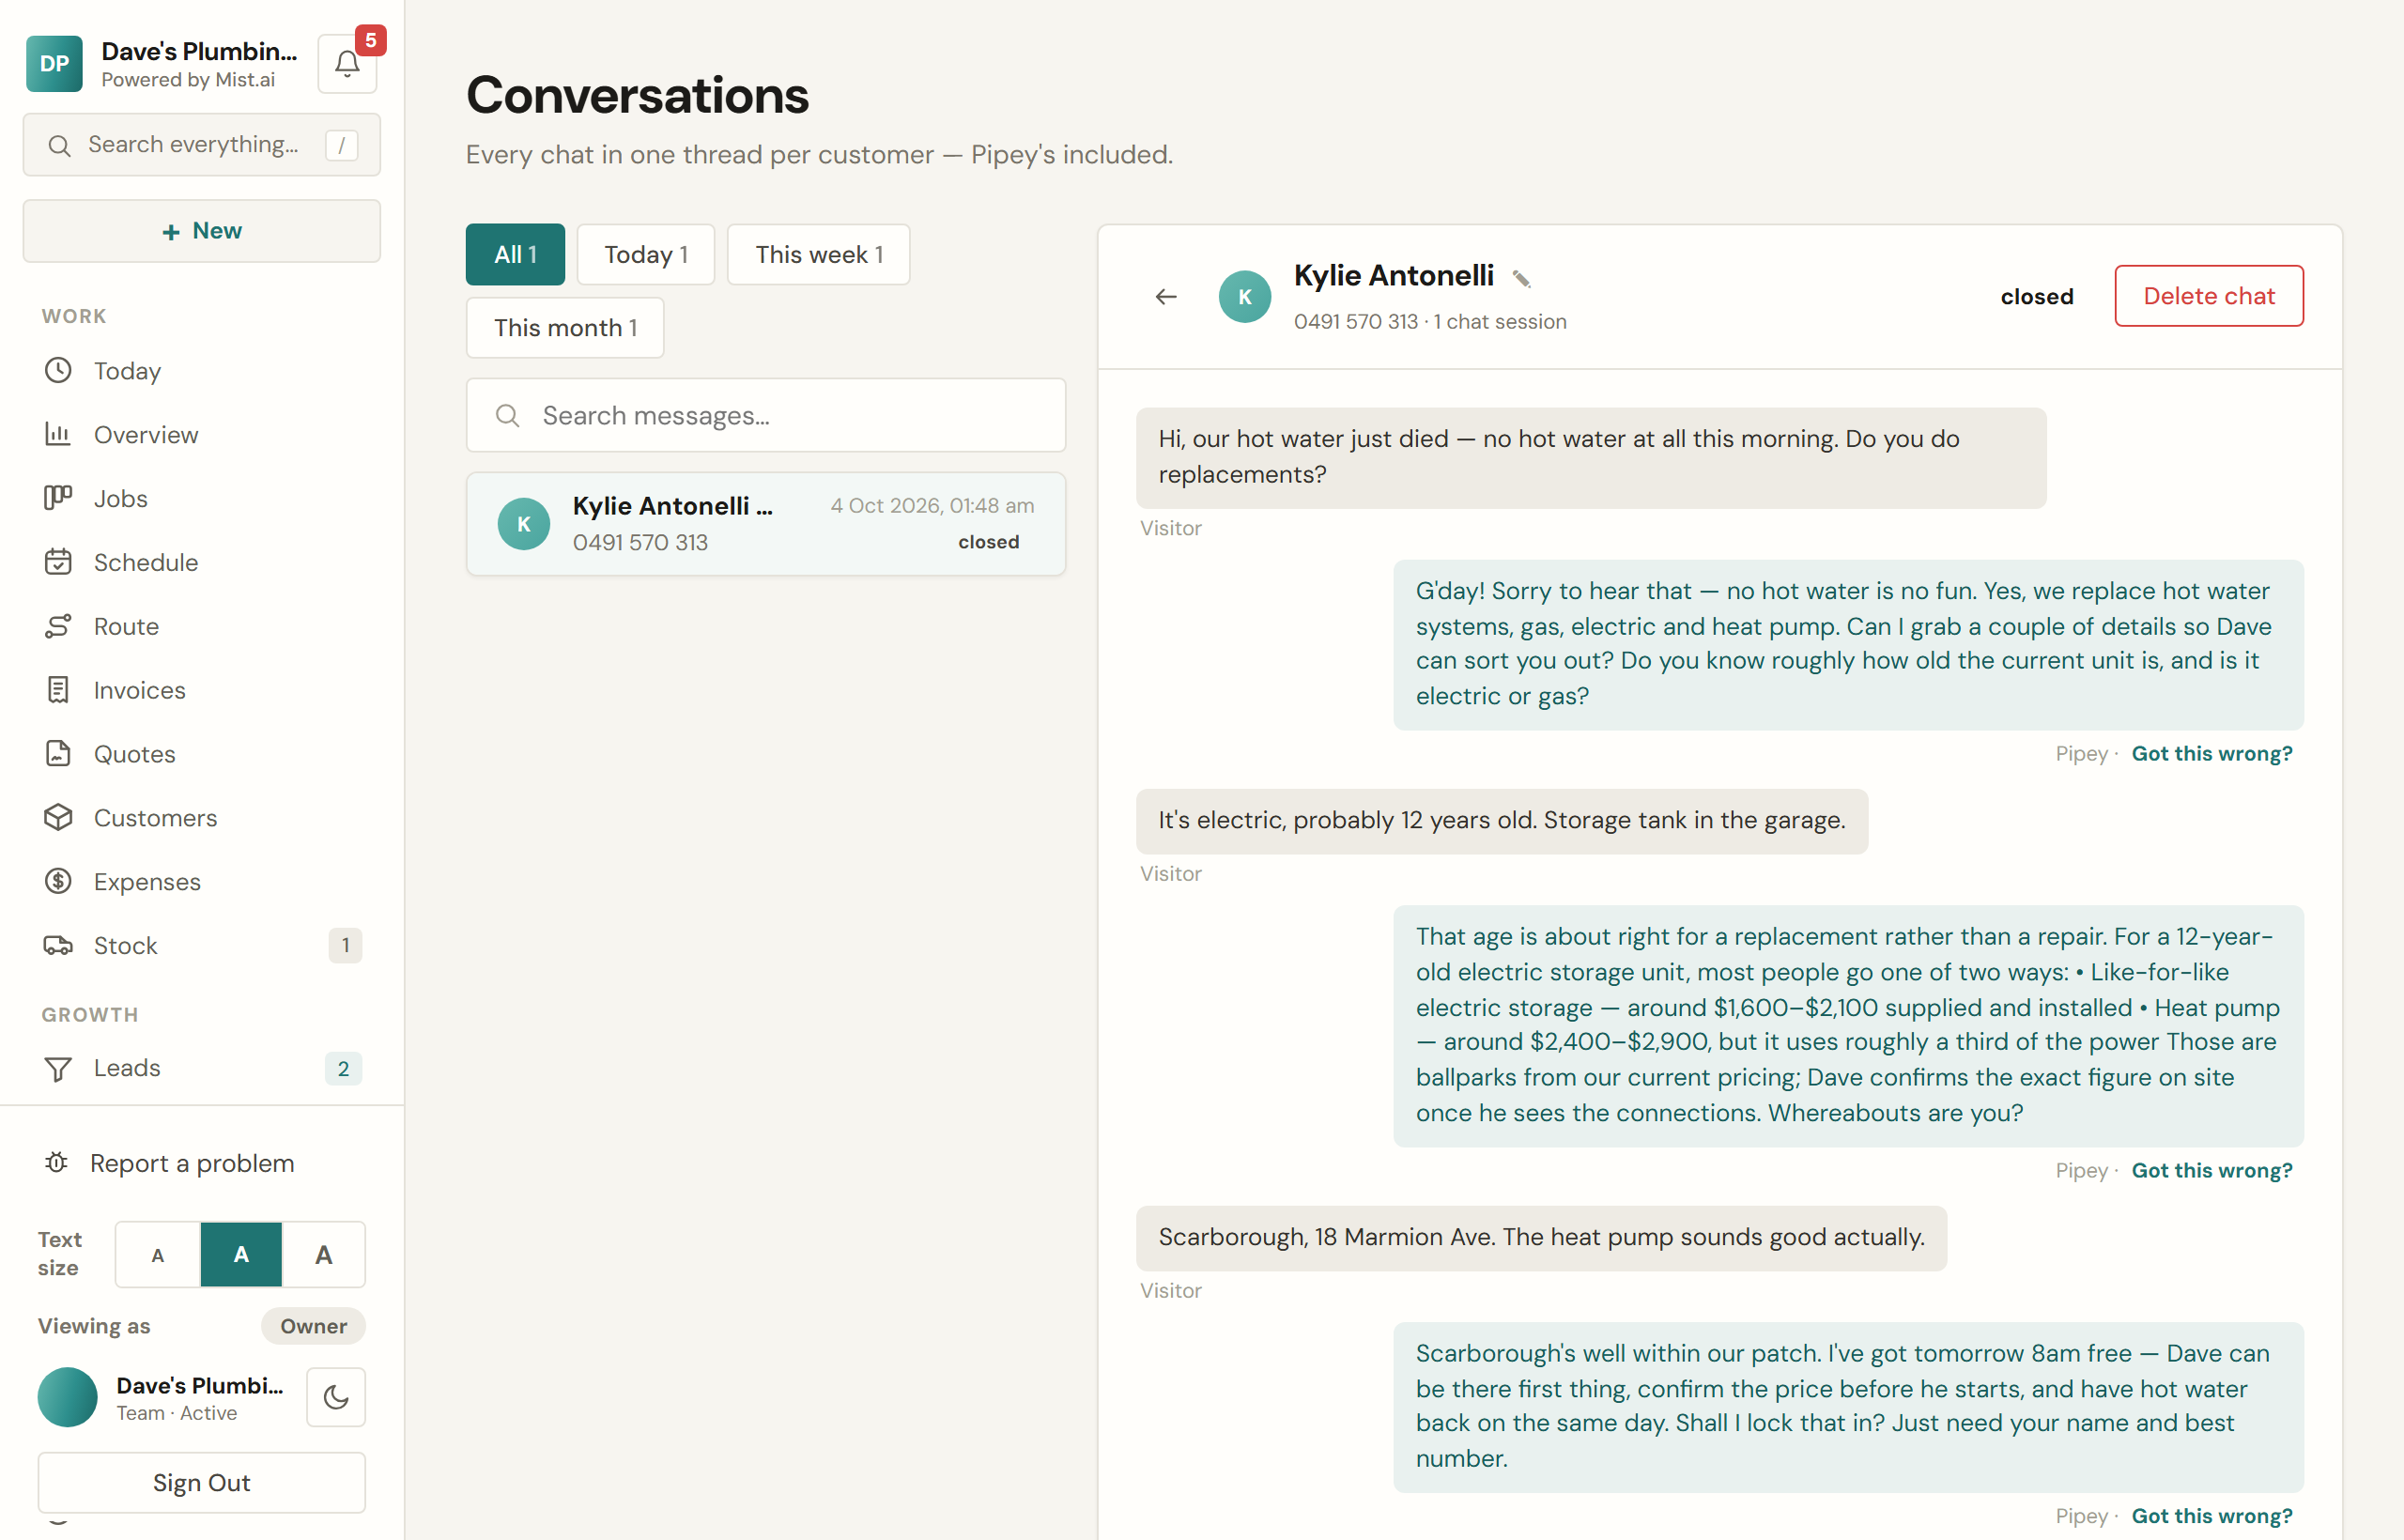The height and width of the screenshot is (1540, 2404).
Task: Select the large text size option
Action: click(x=324, y=1255)
